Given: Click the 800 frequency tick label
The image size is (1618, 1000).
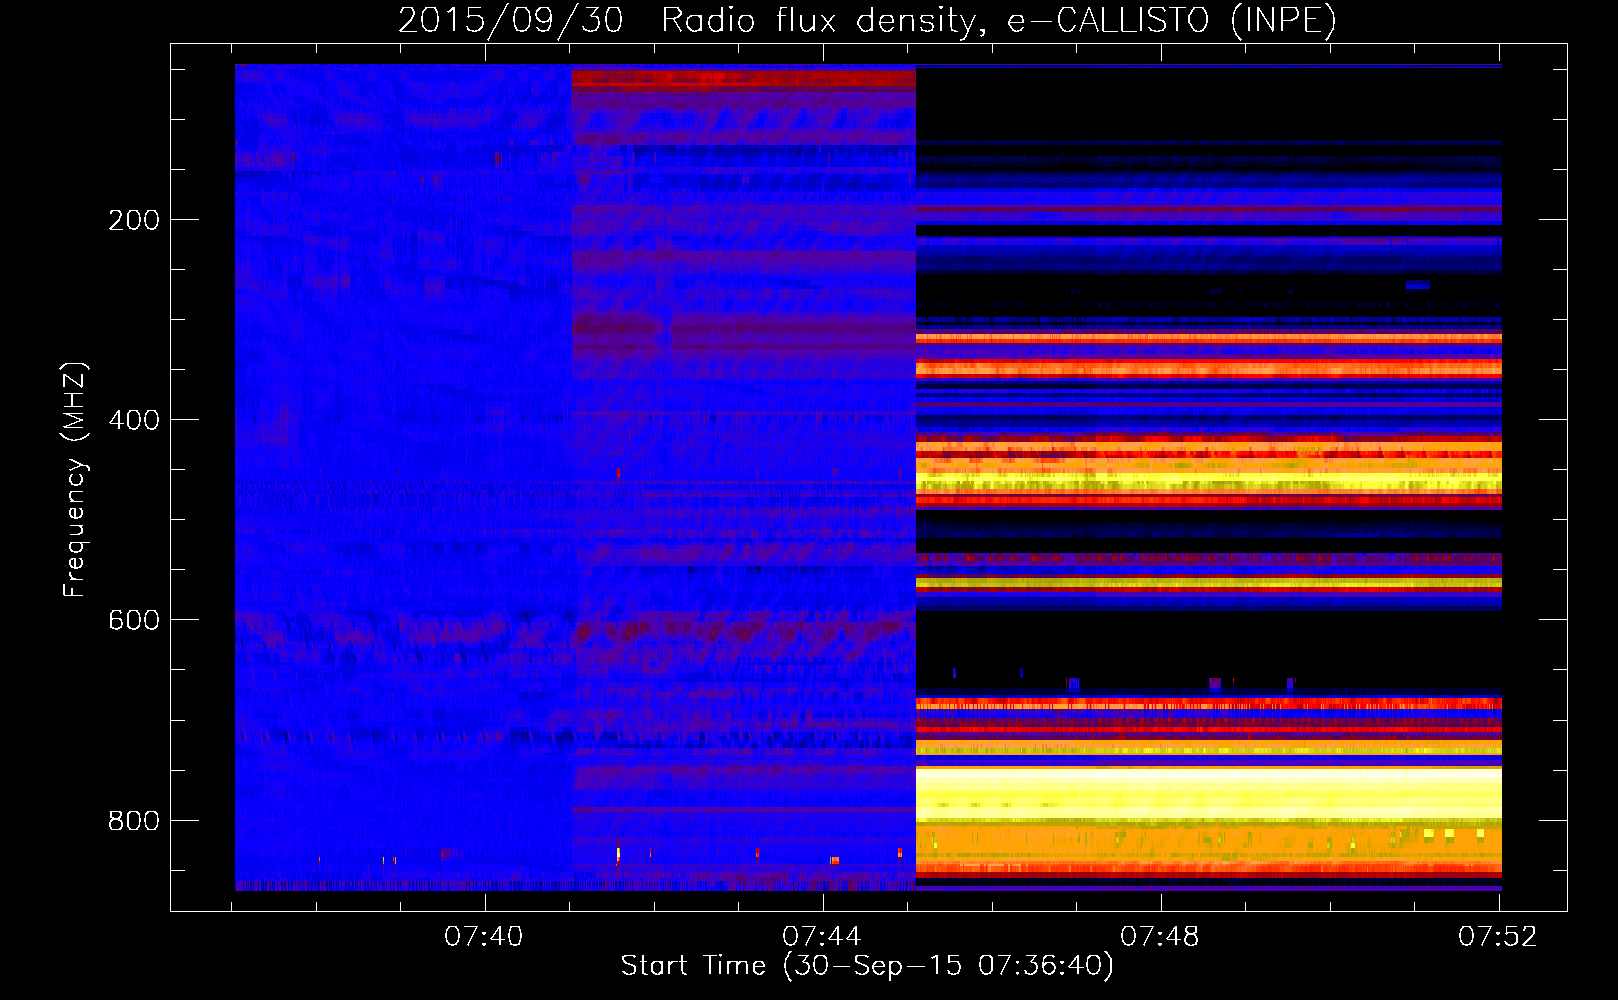Looking at the screenshot, I should coord(134,821).
